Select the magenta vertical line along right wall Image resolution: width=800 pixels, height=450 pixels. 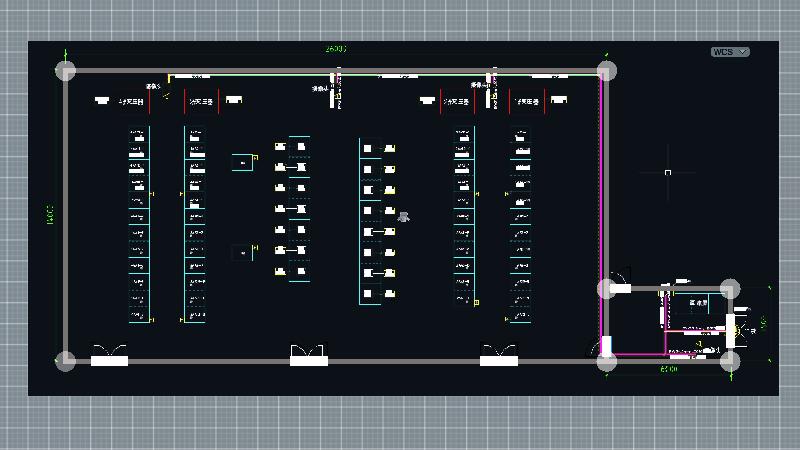point(601,180)
